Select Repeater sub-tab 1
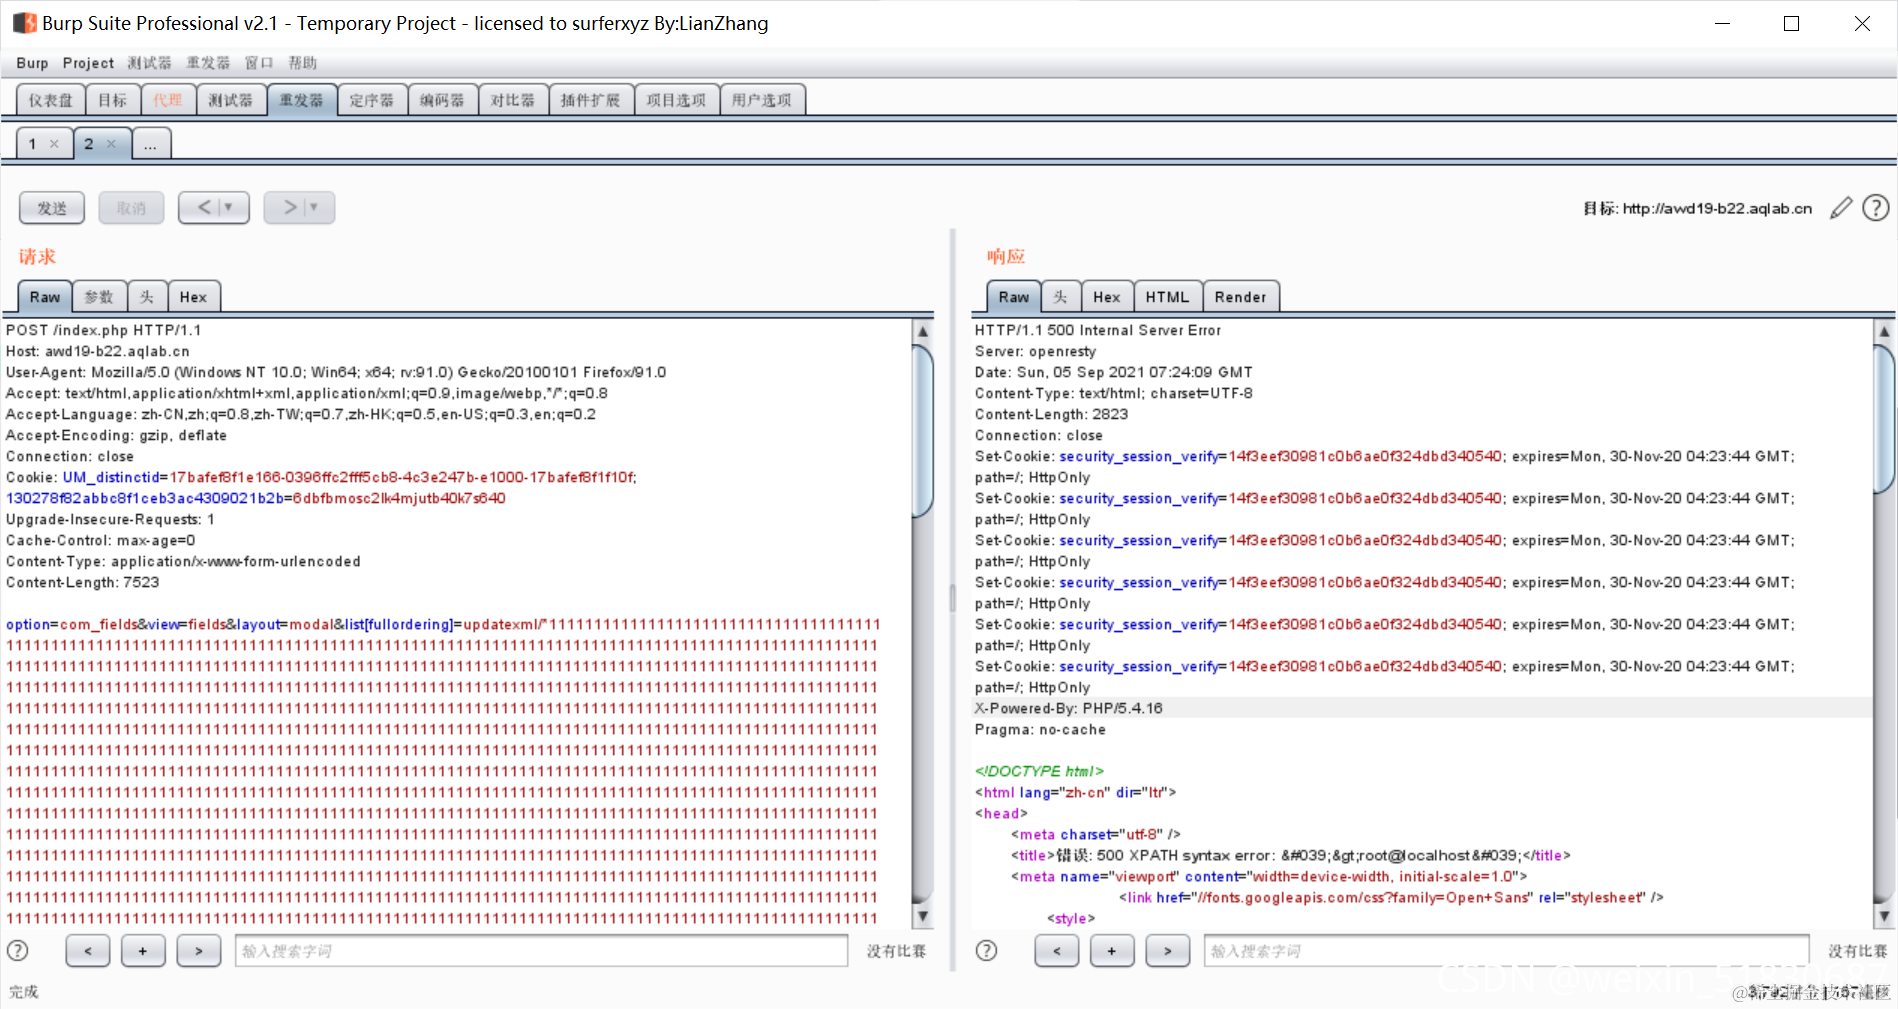Viewport: 1898px width, 1009px height. (x=33, y=144)
